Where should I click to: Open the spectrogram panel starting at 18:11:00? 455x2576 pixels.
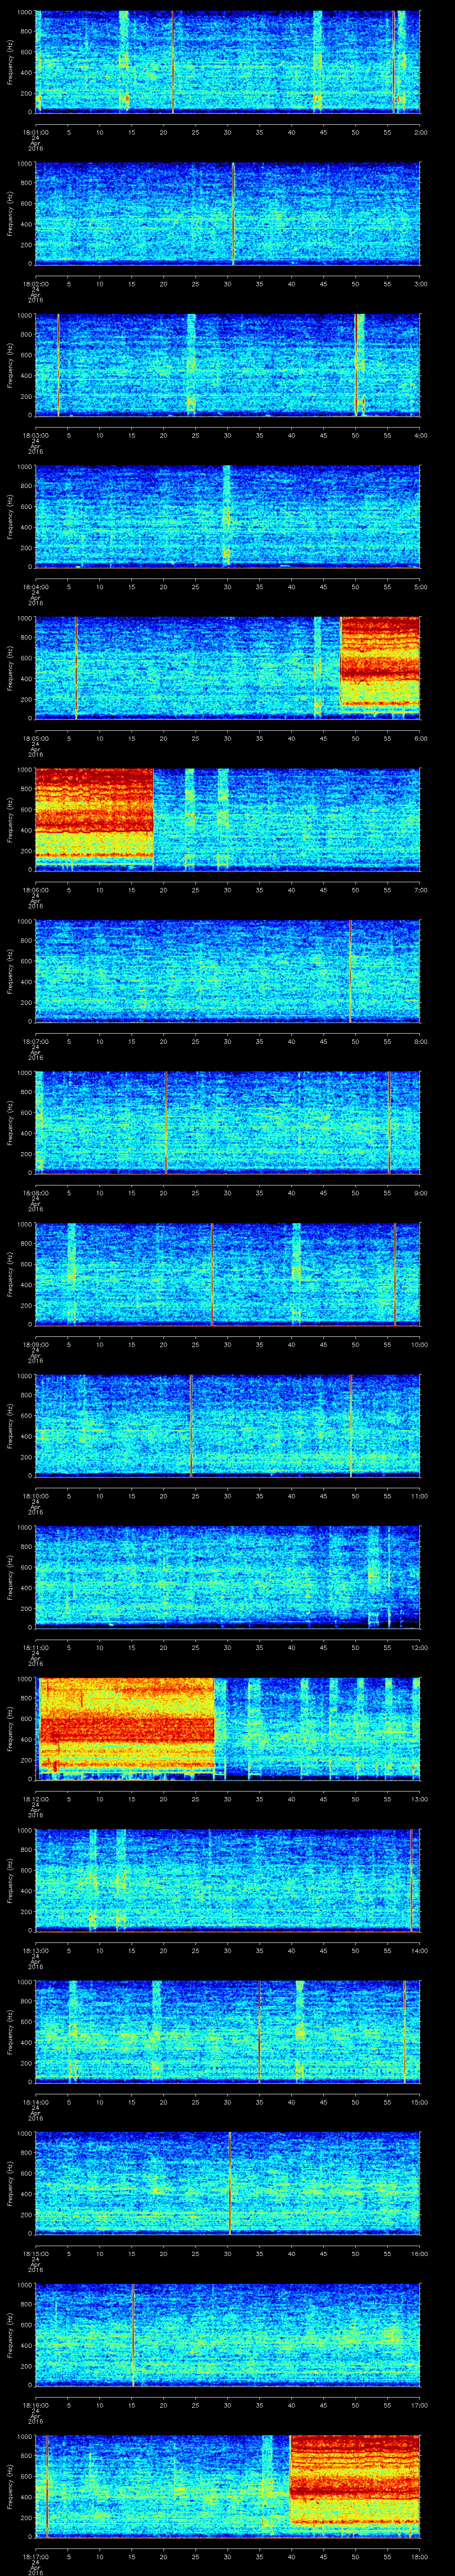click(x=227, y=1577)
